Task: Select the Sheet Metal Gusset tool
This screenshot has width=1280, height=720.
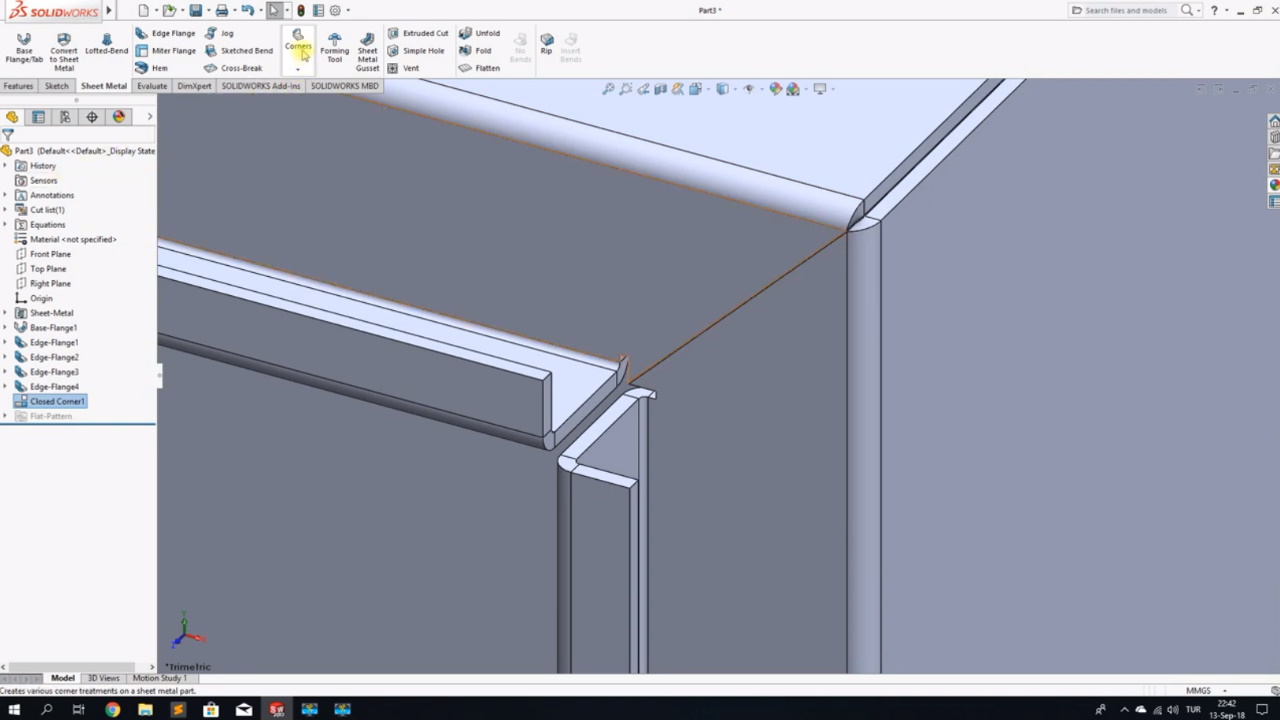Action: tap(367, 51)
